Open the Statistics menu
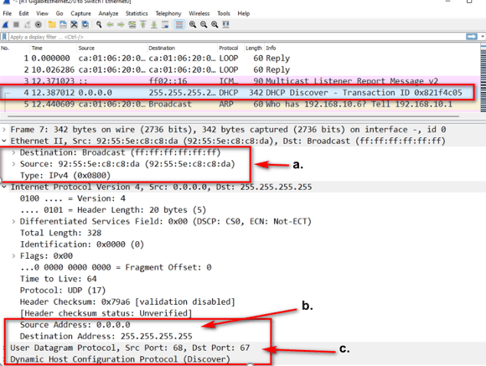Image resolution: width=486 pixels, height=366 pixels. coord(137,13)
